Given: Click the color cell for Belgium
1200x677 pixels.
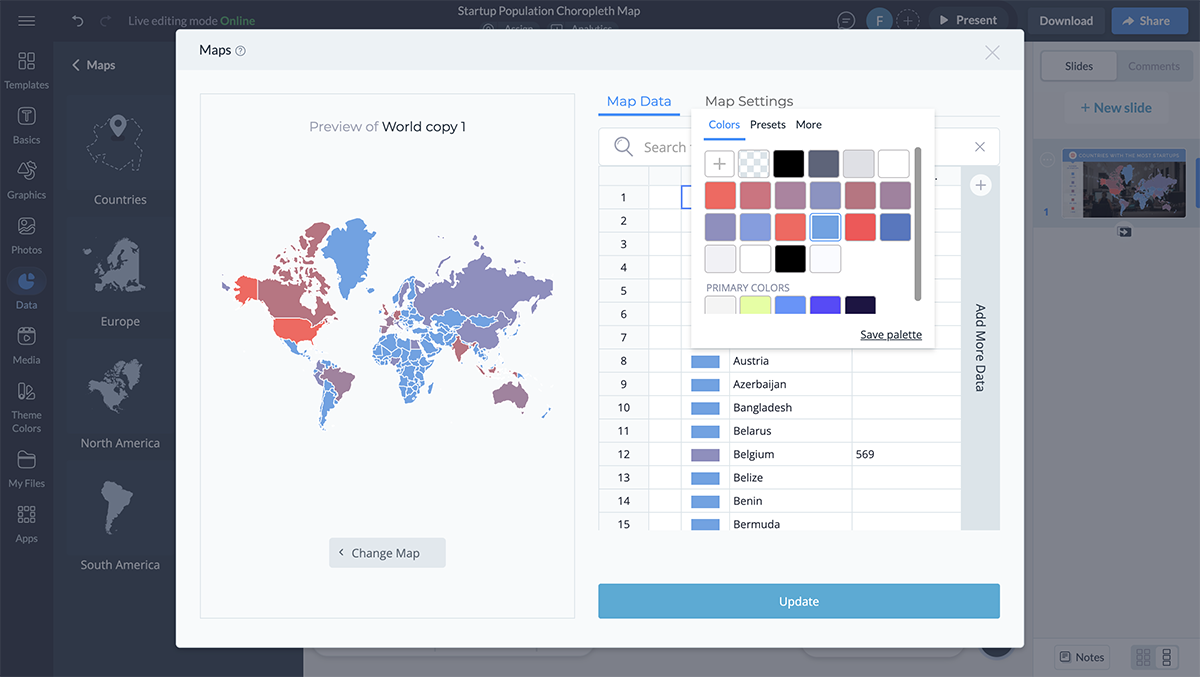Looking at the screenshot, I should click(x=705, y=454).
